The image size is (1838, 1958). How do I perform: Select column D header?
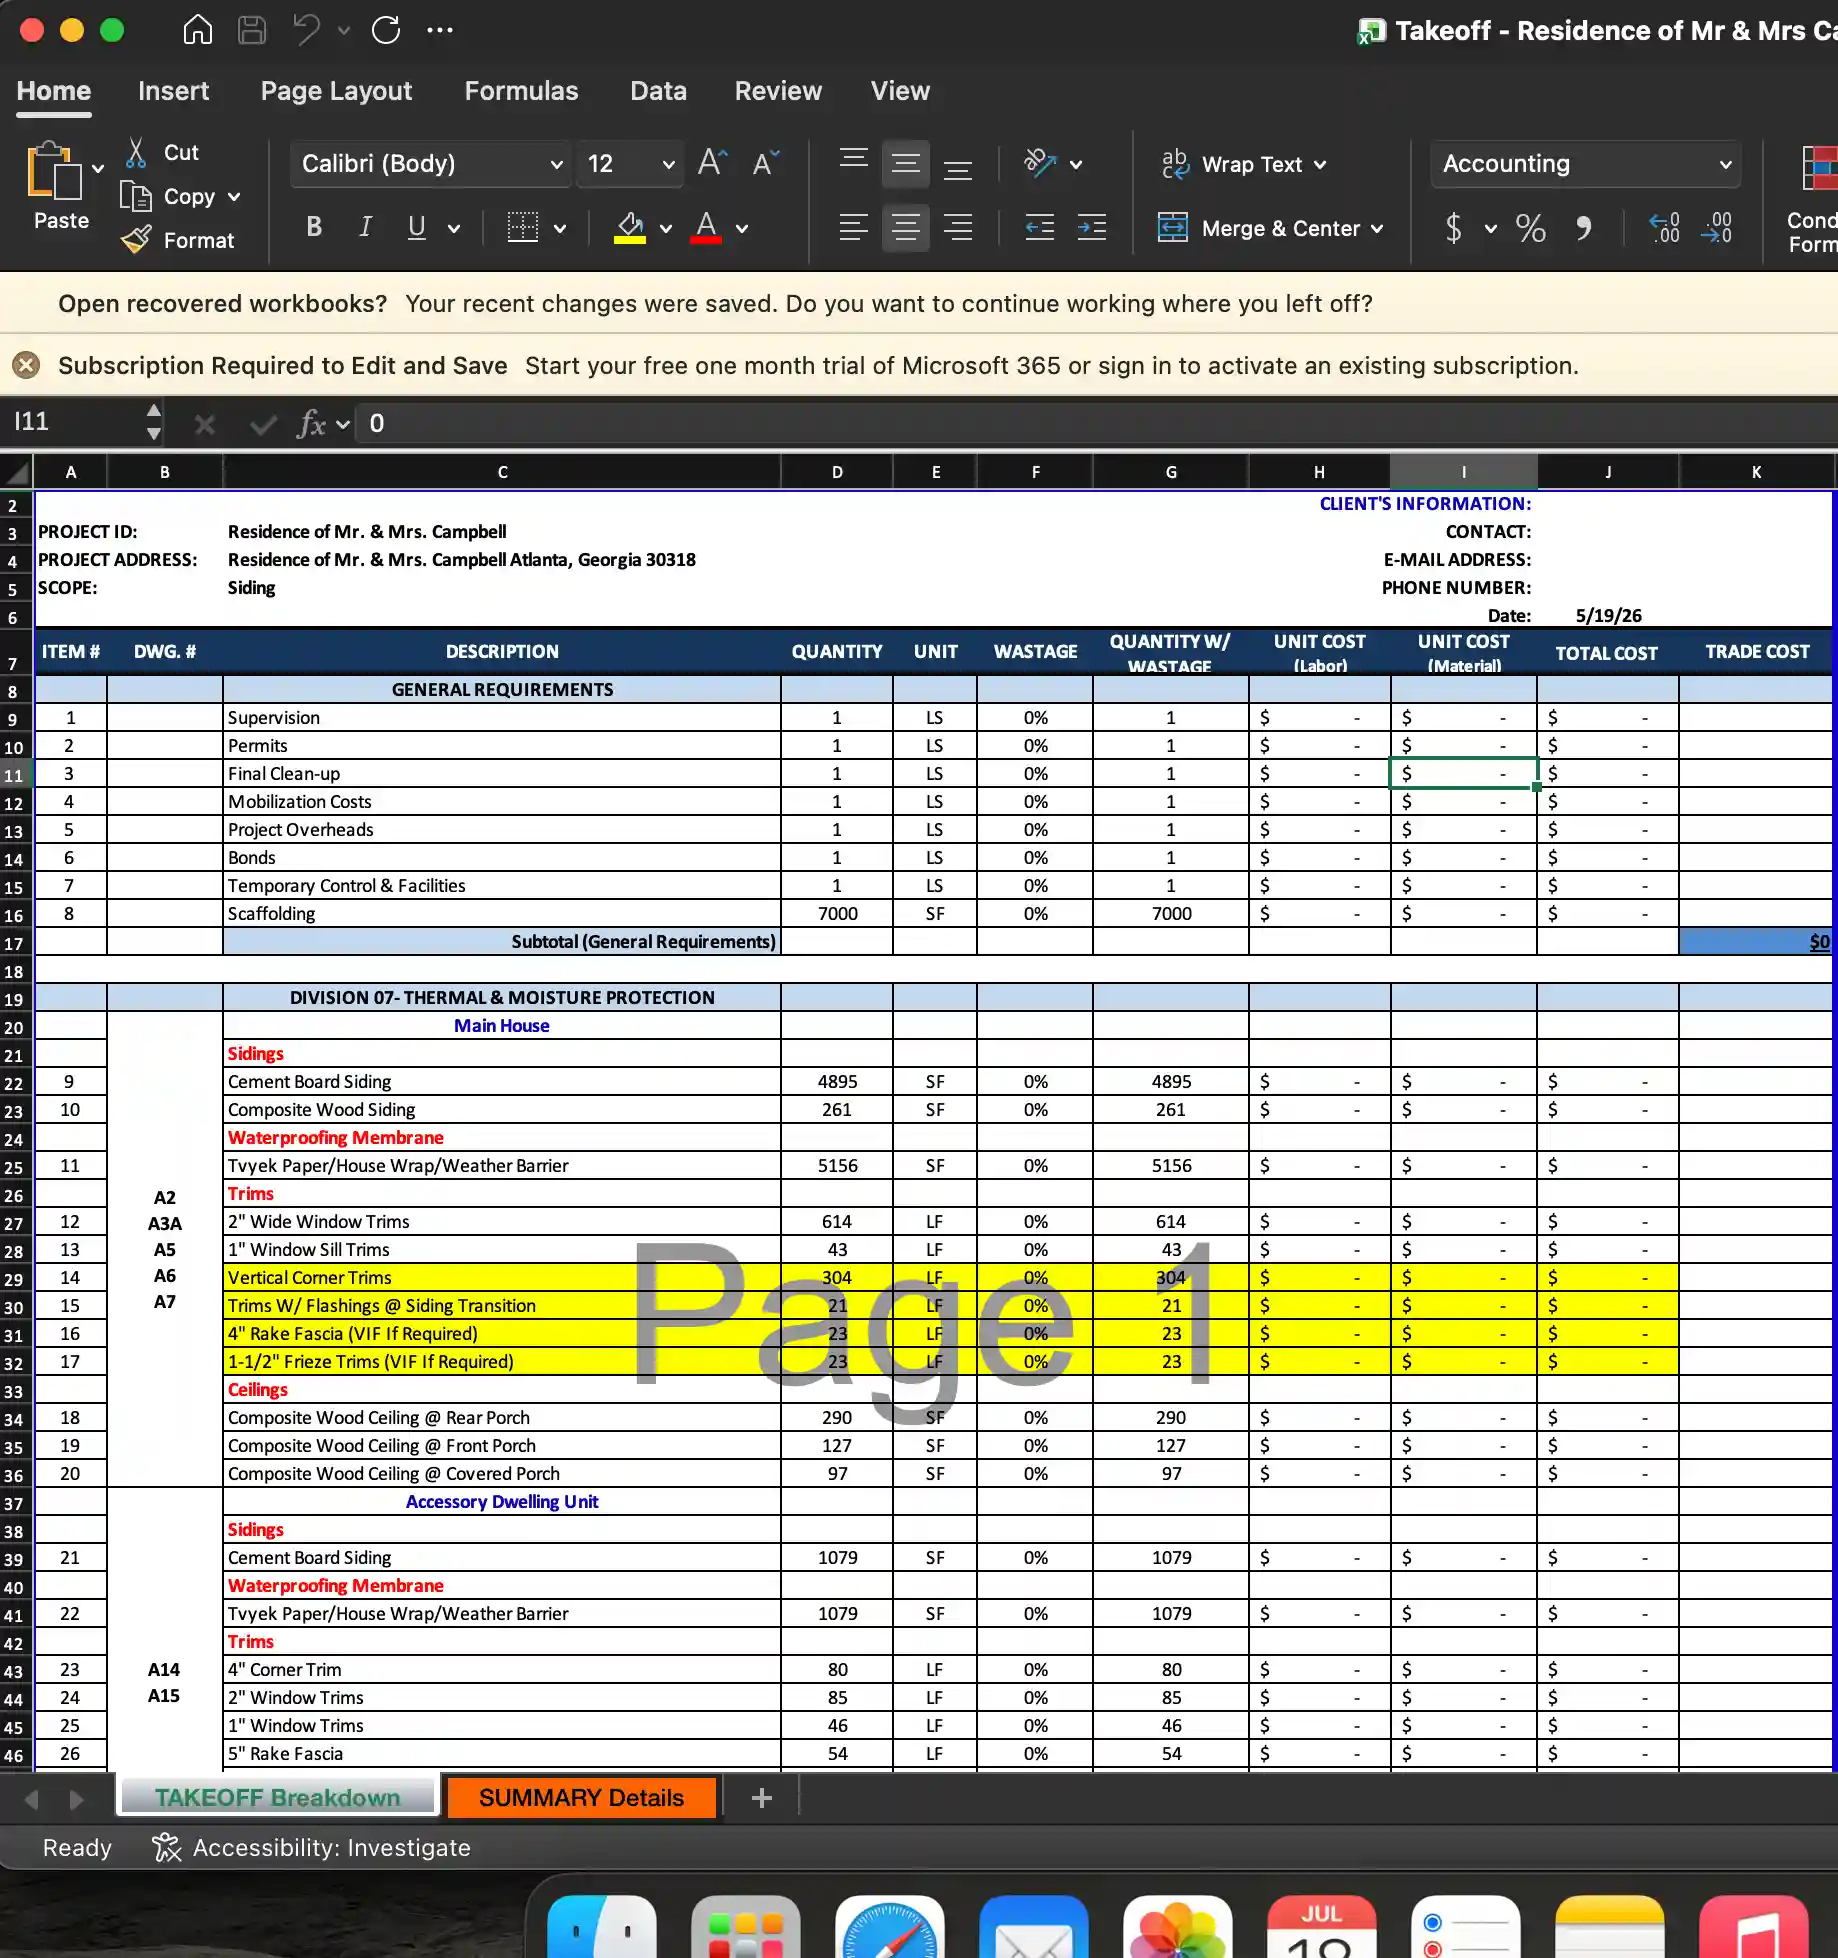(837, 471)
